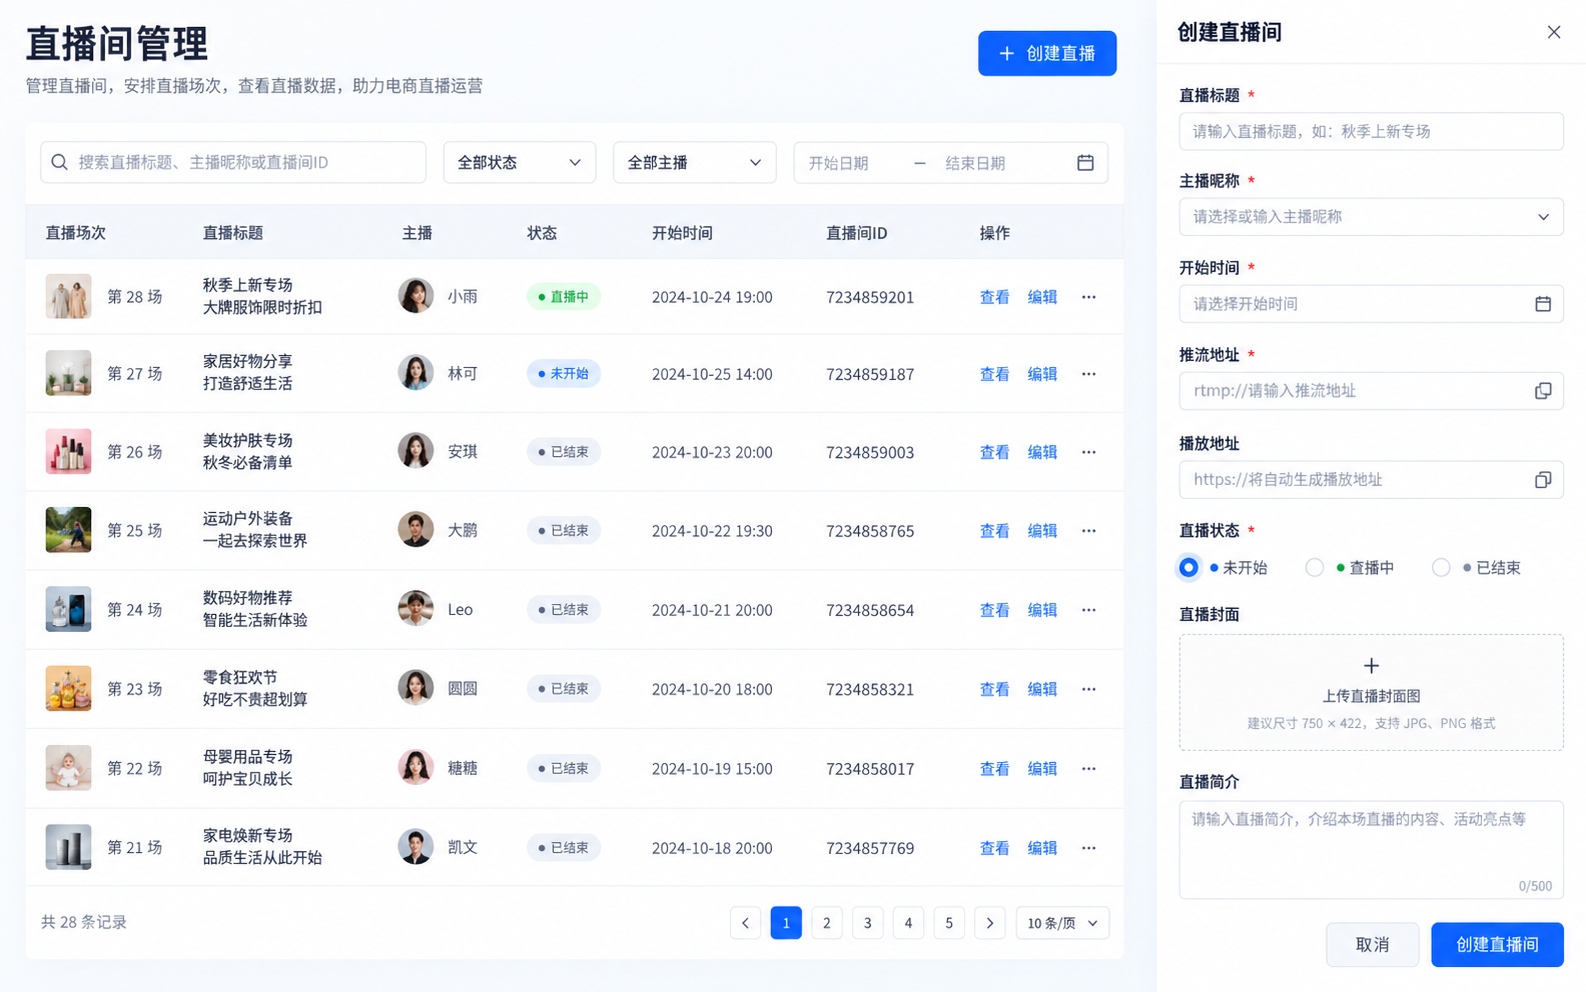1586x992 pixels.
Task: Open the date range calendar icon
Action: (1085, 162)
